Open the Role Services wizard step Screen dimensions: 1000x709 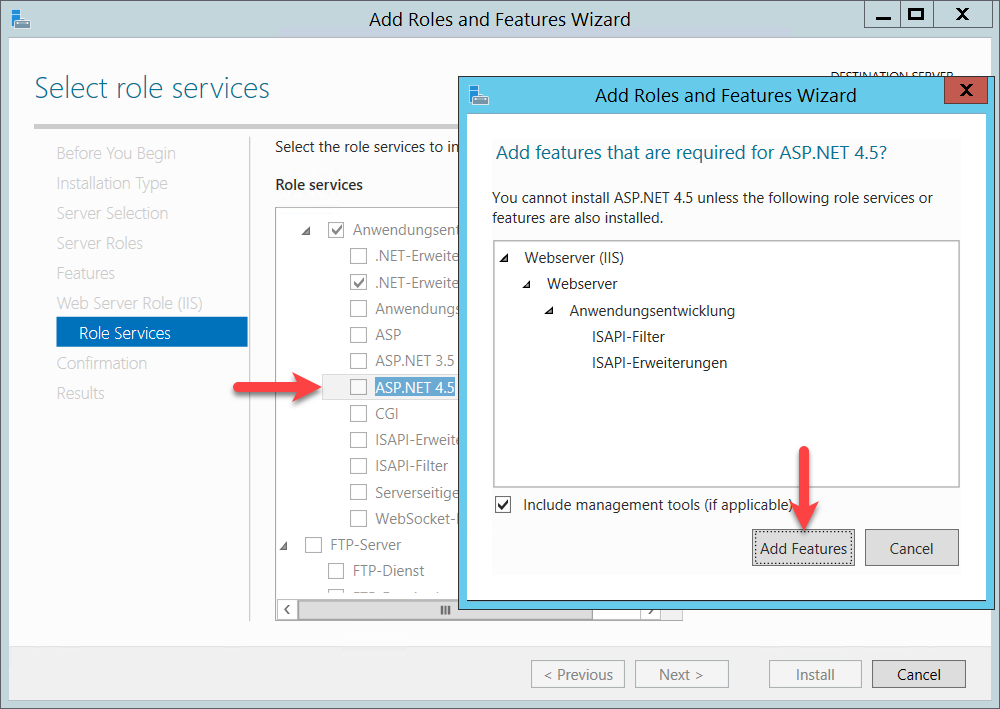coord(125,333)
